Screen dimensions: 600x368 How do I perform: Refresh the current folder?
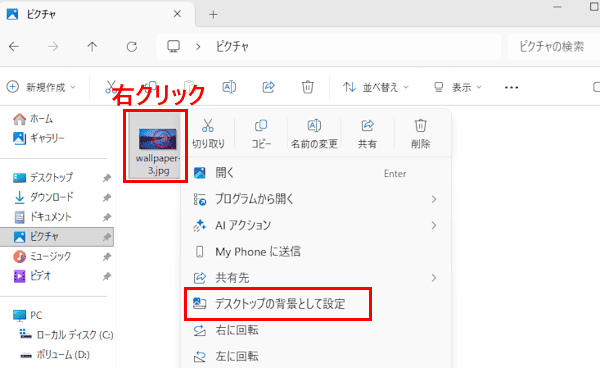(x=132, y=47)
